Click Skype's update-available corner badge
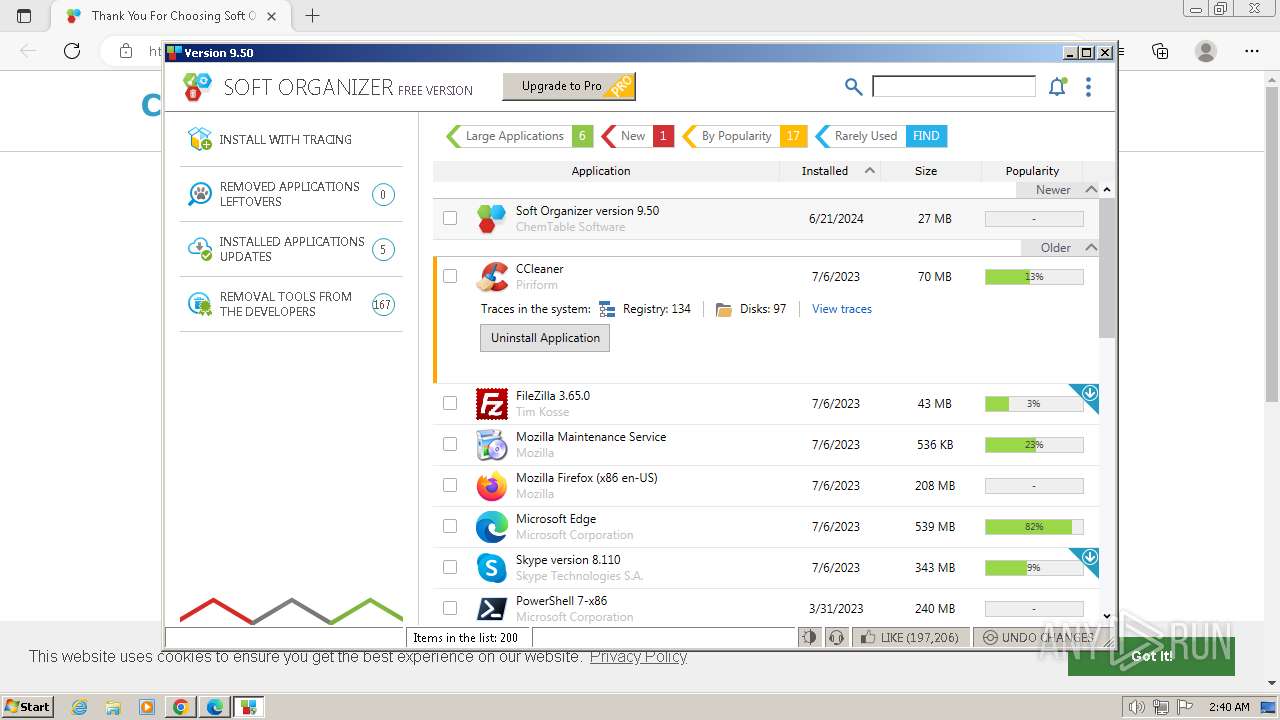 tap(1089, 557)
